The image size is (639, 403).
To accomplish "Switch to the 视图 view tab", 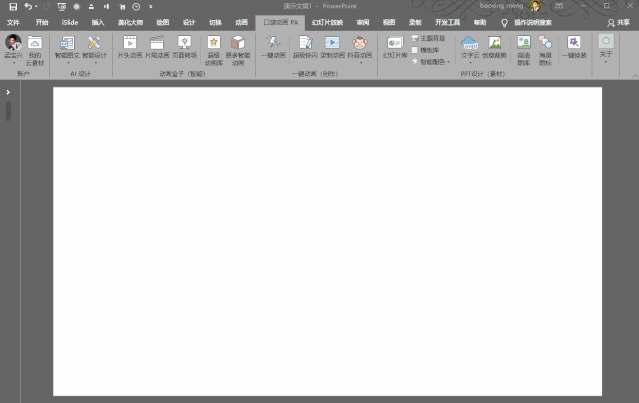I will (x=389, y=22).
